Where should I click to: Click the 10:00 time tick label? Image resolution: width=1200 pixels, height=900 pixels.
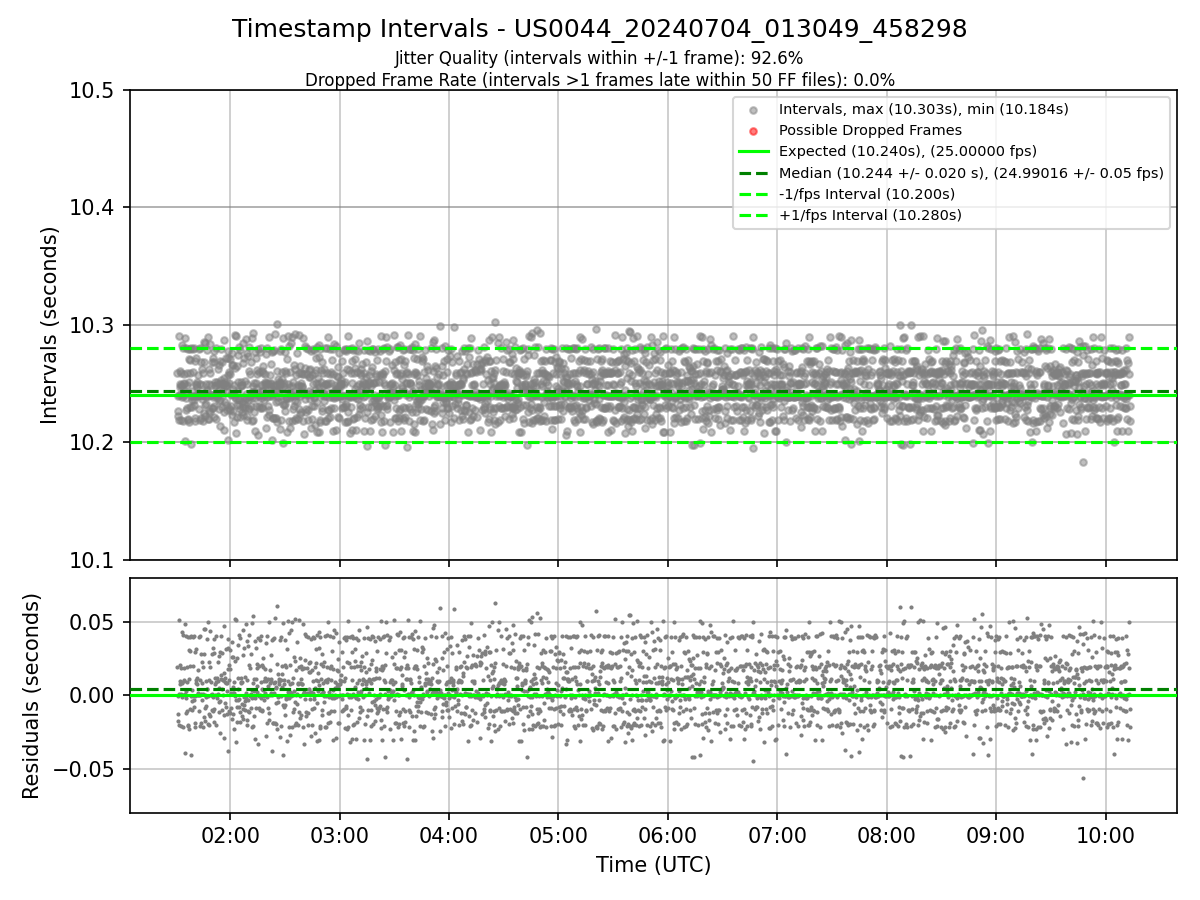point(1105,835)
